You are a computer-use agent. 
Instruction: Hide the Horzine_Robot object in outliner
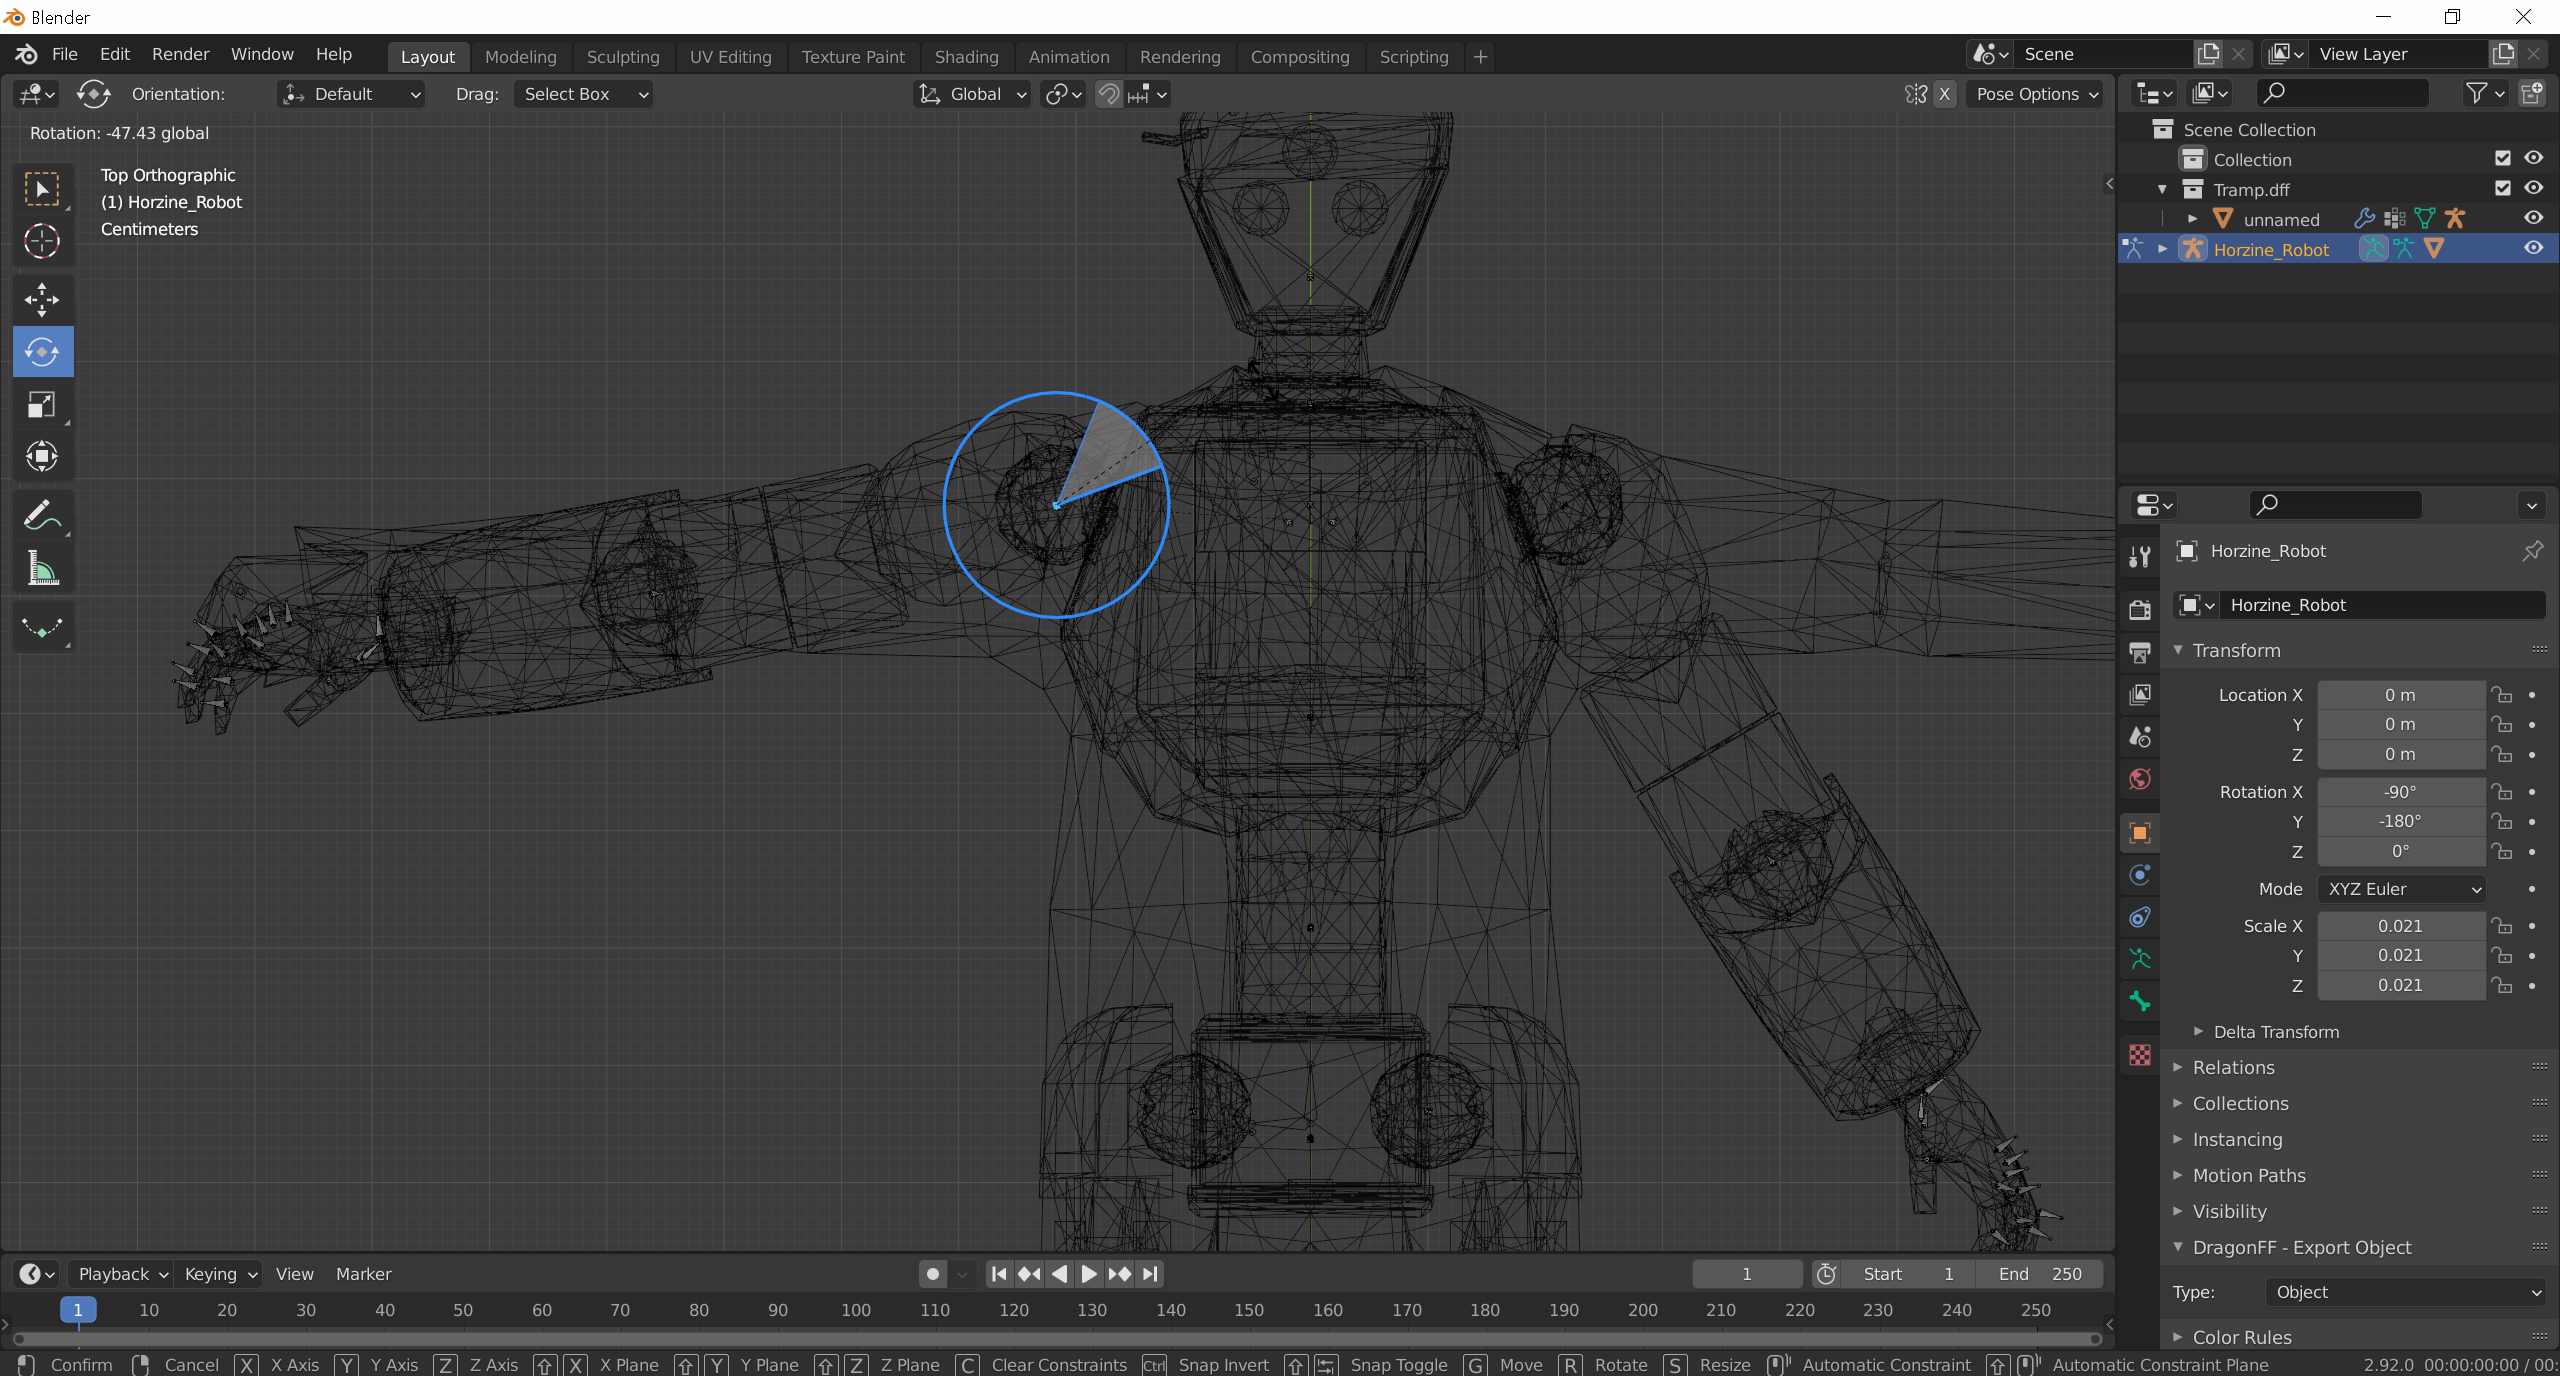(x=2533, y=249)
